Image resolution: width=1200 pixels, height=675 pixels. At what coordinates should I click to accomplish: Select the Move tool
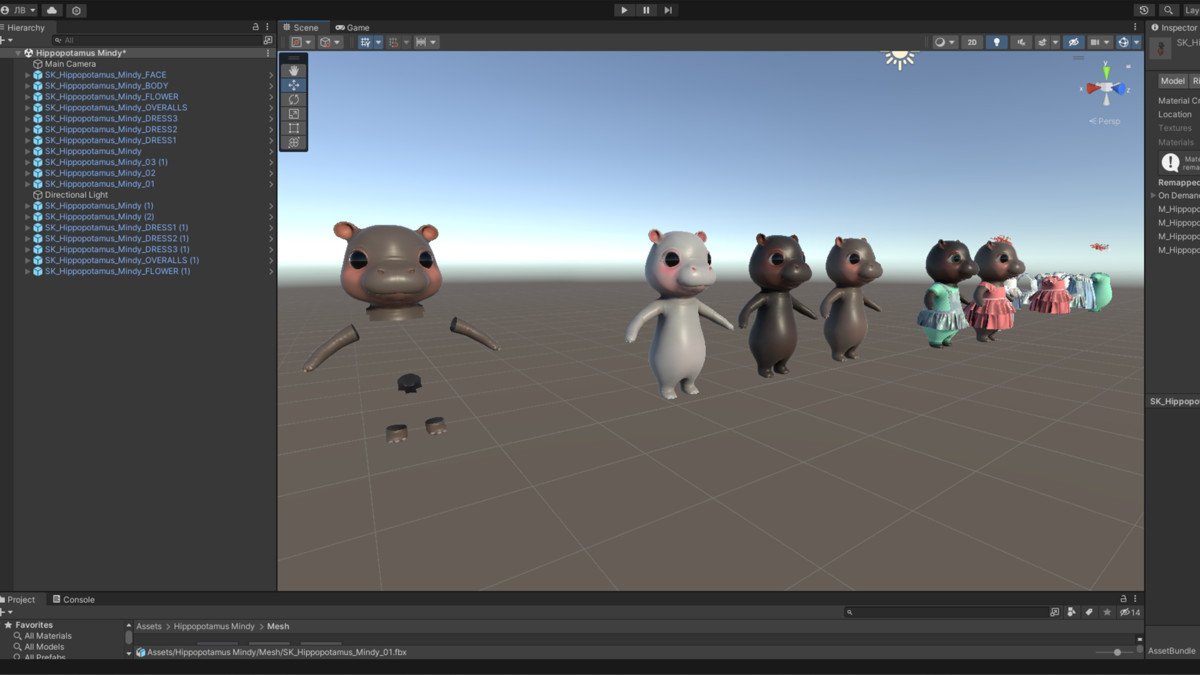pyautogui.click(x=294, y=85)
